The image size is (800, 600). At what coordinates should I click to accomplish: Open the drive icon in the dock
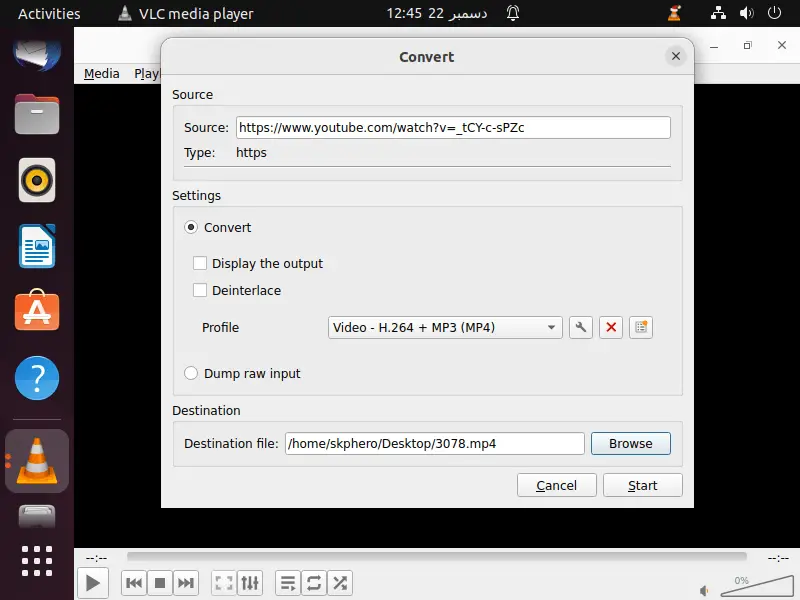pos(37,516)
